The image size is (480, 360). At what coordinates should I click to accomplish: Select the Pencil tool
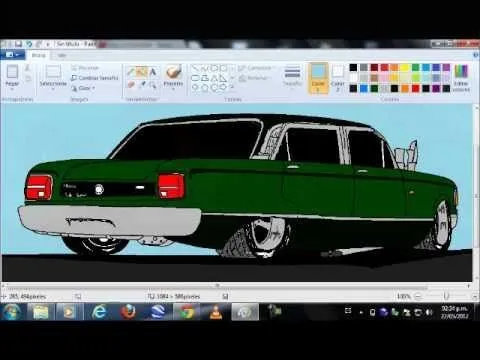tap(131, 72)
